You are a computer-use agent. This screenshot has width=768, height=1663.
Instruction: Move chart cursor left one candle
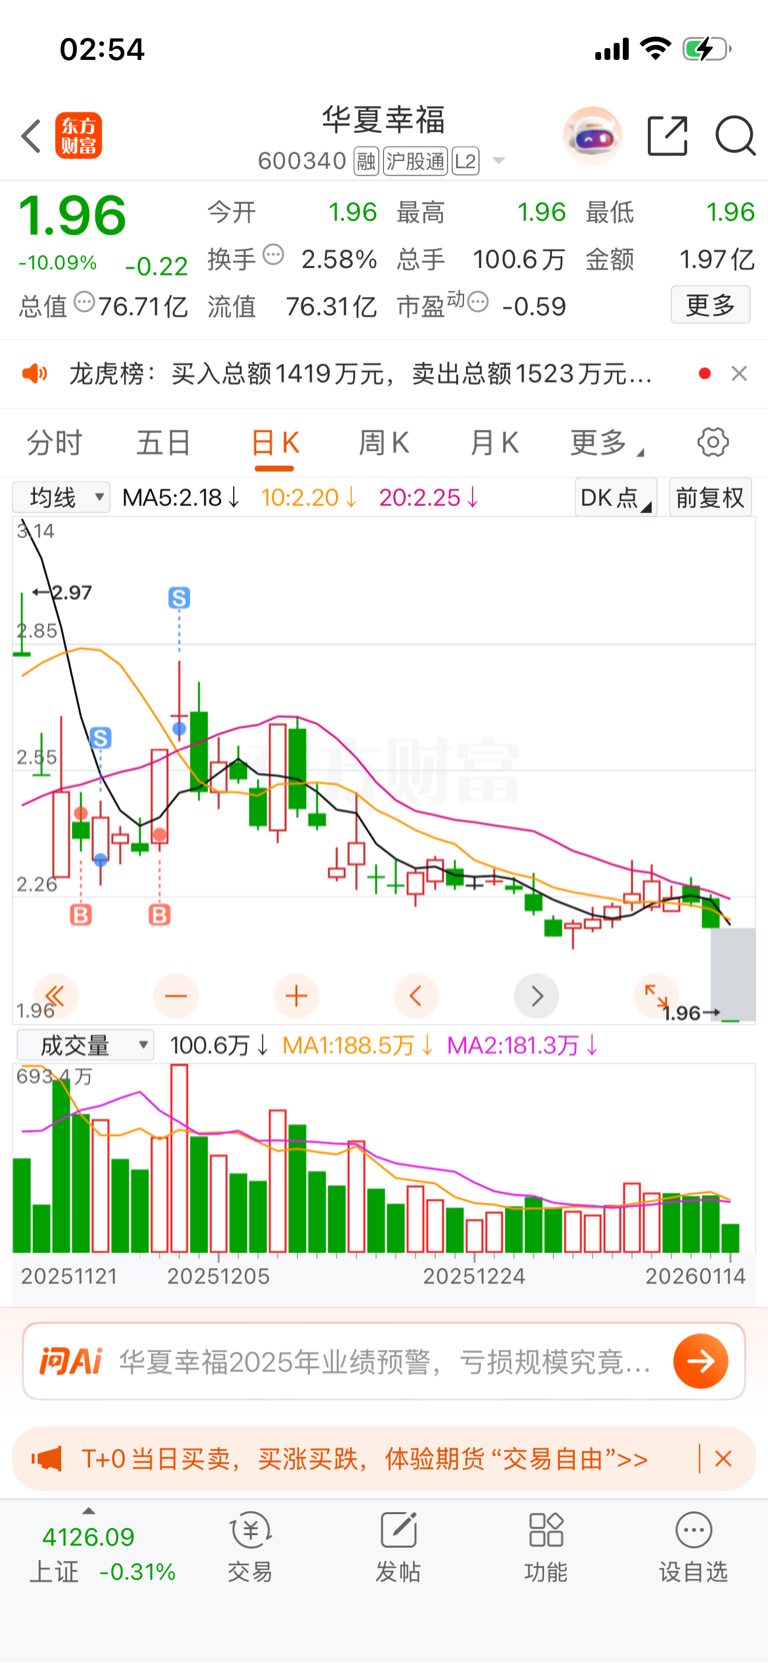pyautogui.click(x=416, y=995)
